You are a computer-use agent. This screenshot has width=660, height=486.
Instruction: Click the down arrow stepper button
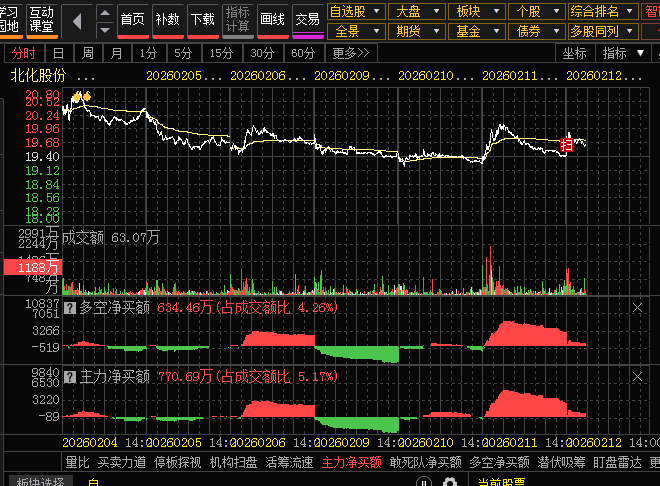point(105,30)
